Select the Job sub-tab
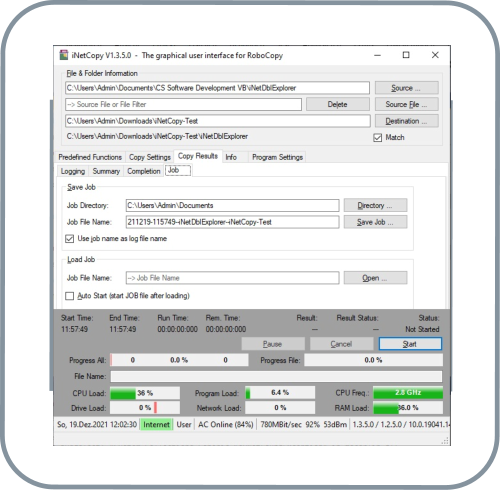The width and height of the screenshot is (500, 490). (178, 170)
